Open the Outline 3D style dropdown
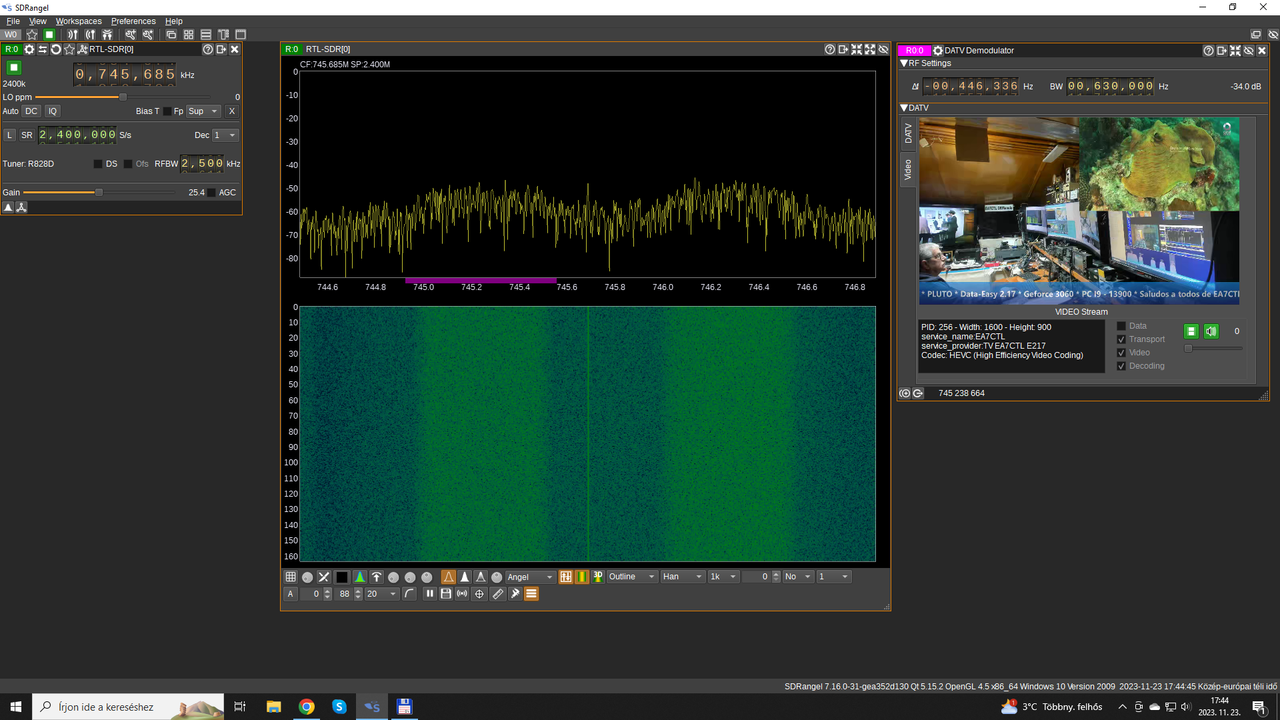This screenshot has width=1280, height=720. [632, 577]
